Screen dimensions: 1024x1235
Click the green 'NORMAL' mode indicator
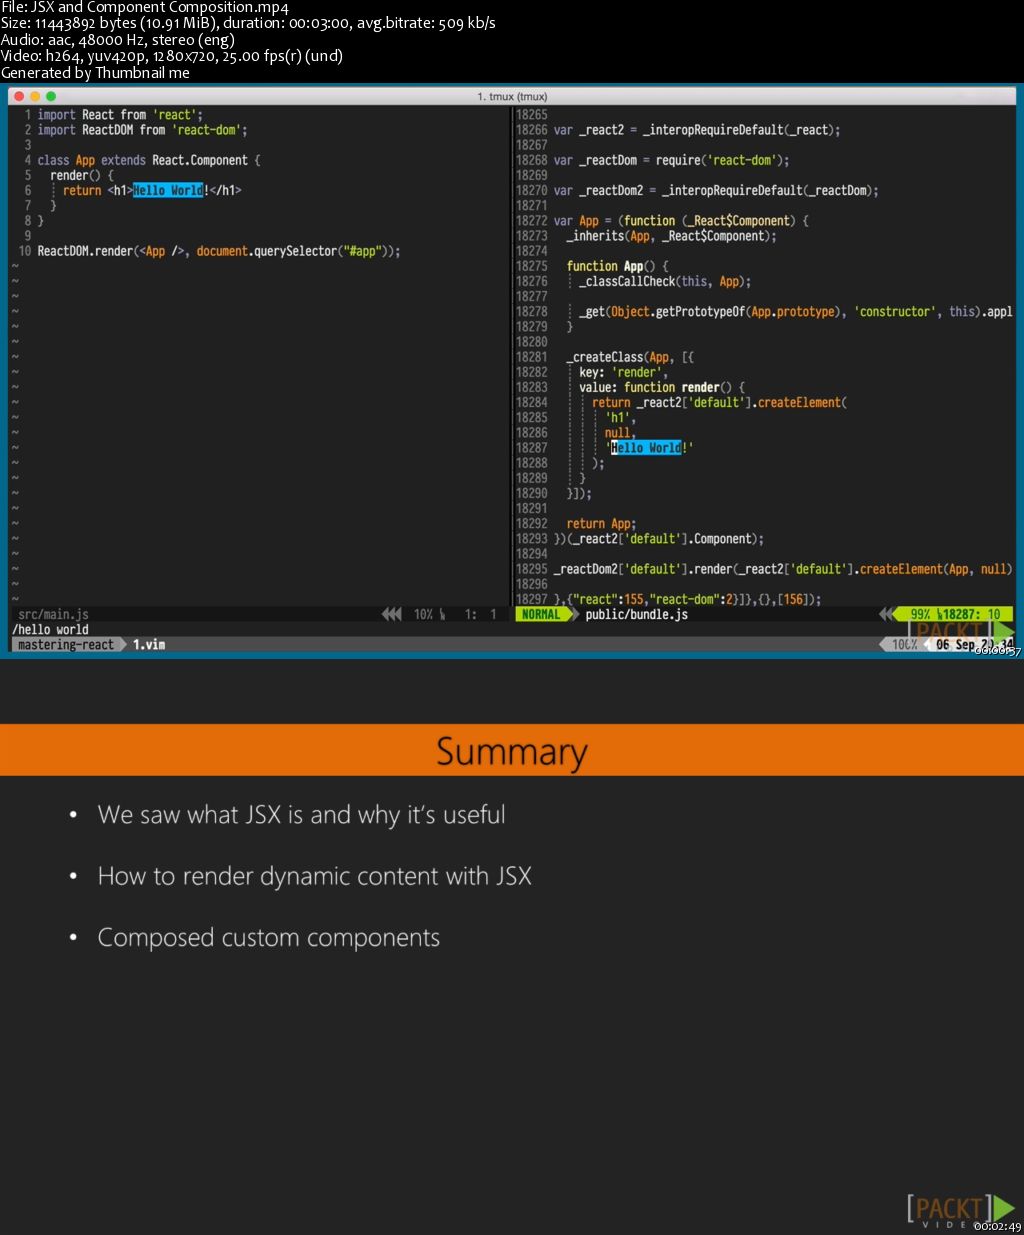(541, 615)
